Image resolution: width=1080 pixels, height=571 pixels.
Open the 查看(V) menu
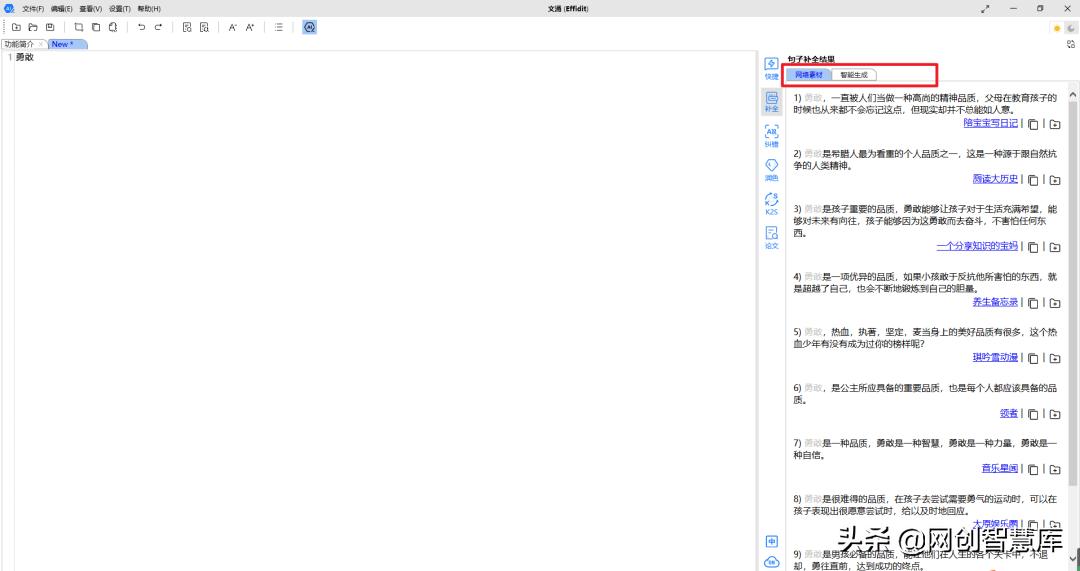click(x=90, y=9)
